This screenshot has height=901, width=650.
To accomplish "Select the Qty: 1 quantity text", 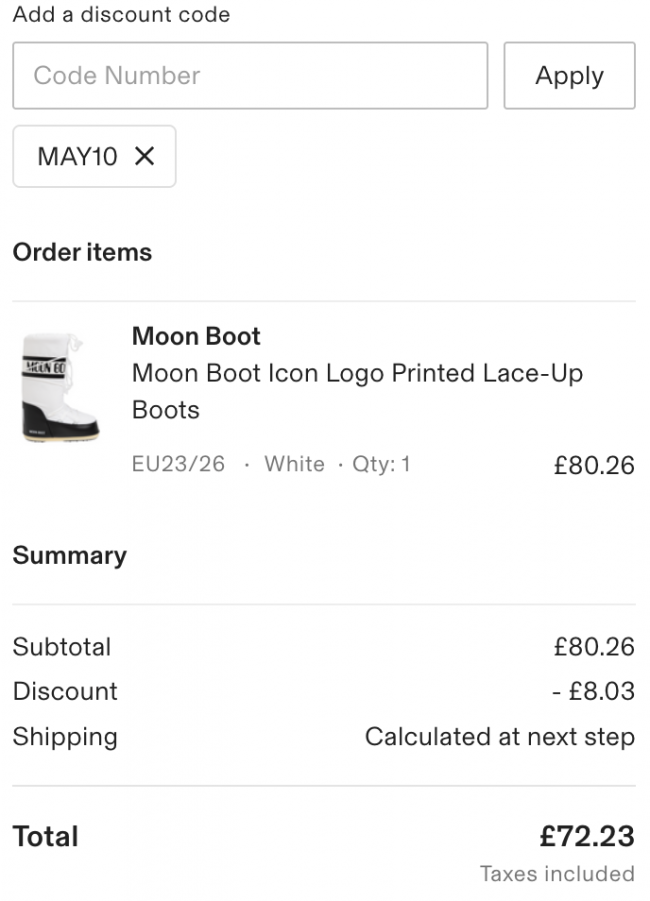I will click(381, 464).
